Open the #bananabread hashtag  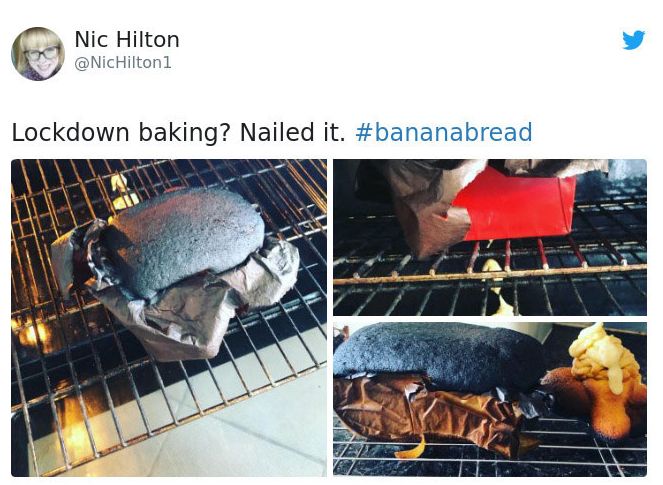[444, 132]
